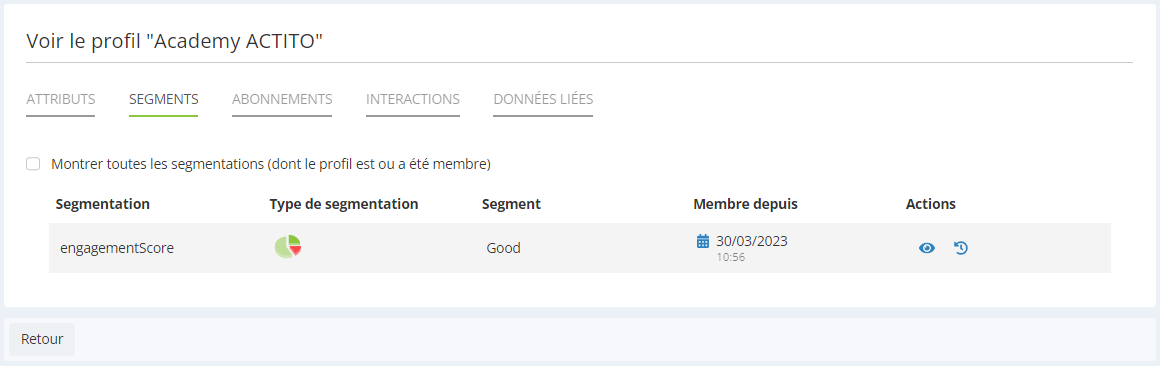
Task: Go to the INTERACTIONS tab
Action: (x=413, y=99)
